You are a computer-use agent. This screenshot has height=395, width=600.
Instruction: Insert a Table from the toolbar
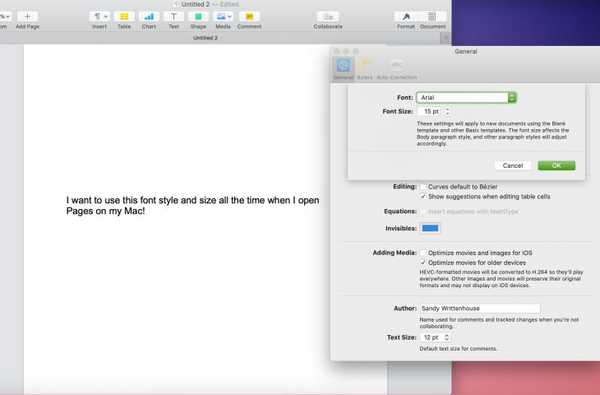click(124, 16)
